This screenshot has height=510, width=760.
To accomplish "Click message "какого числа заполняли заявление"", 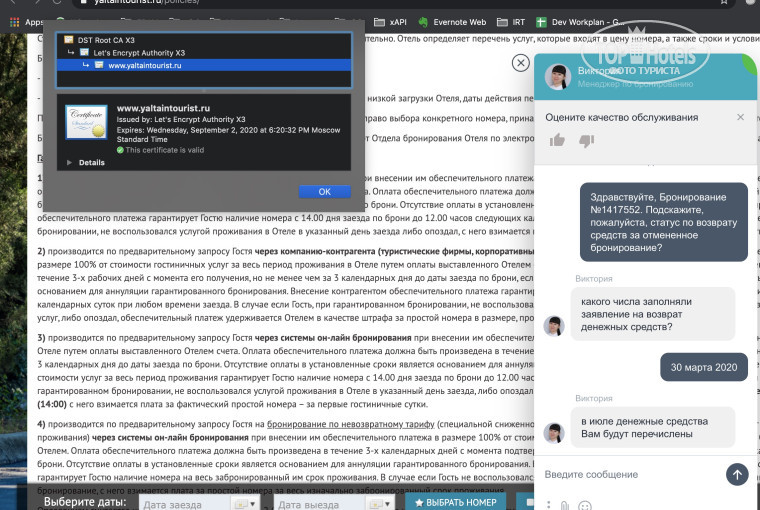I will pos(652,314).
